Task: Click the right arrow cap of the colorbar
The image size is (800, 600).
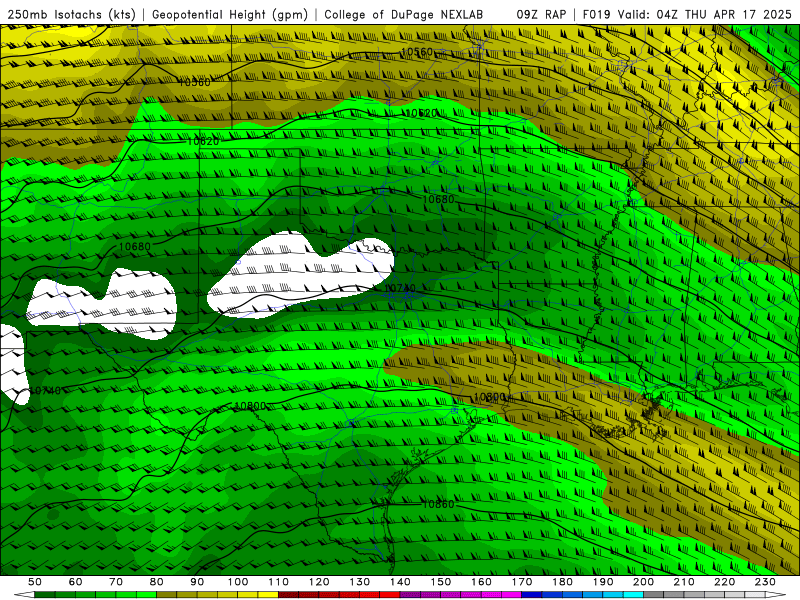Action: click(776, 594)
